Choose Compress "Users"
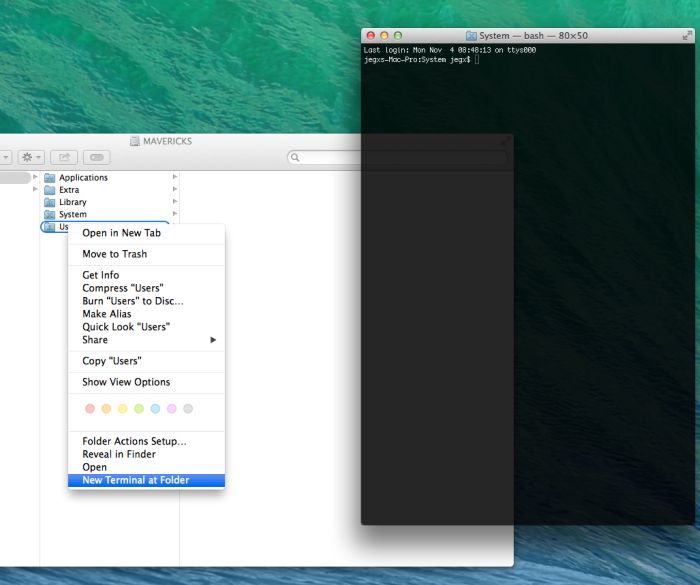700x585 pixels. pyautogui.click(x=146, y=288)
